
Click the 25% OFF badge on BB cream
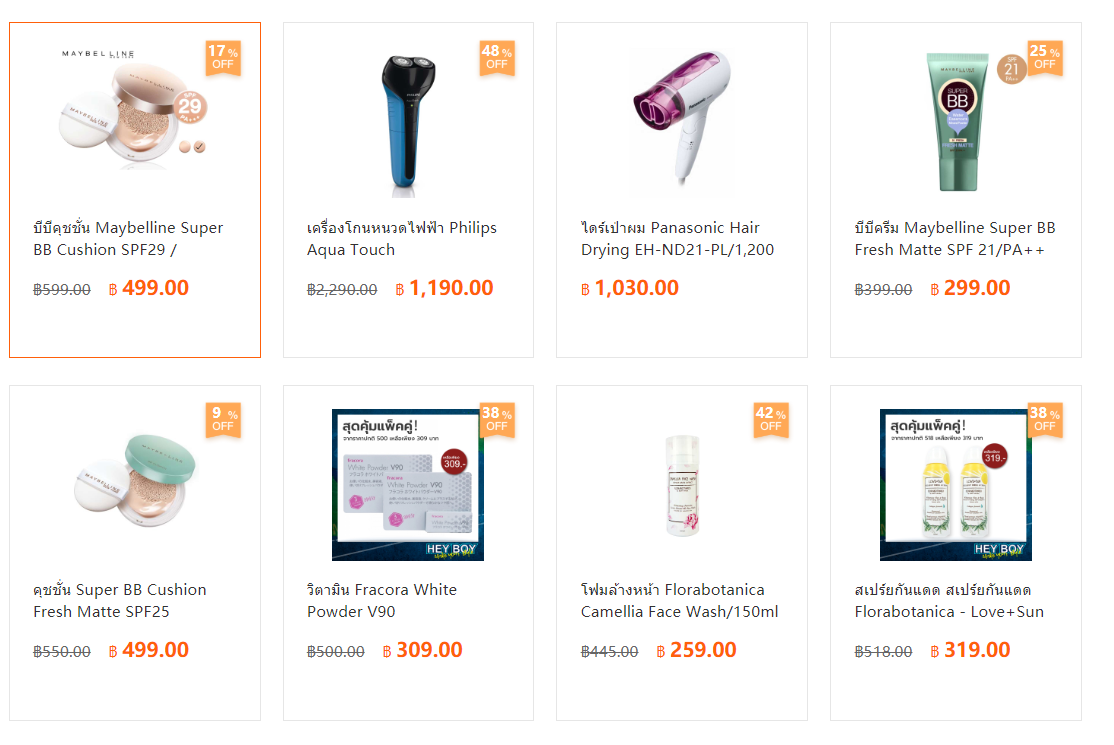pos(1044,58)
